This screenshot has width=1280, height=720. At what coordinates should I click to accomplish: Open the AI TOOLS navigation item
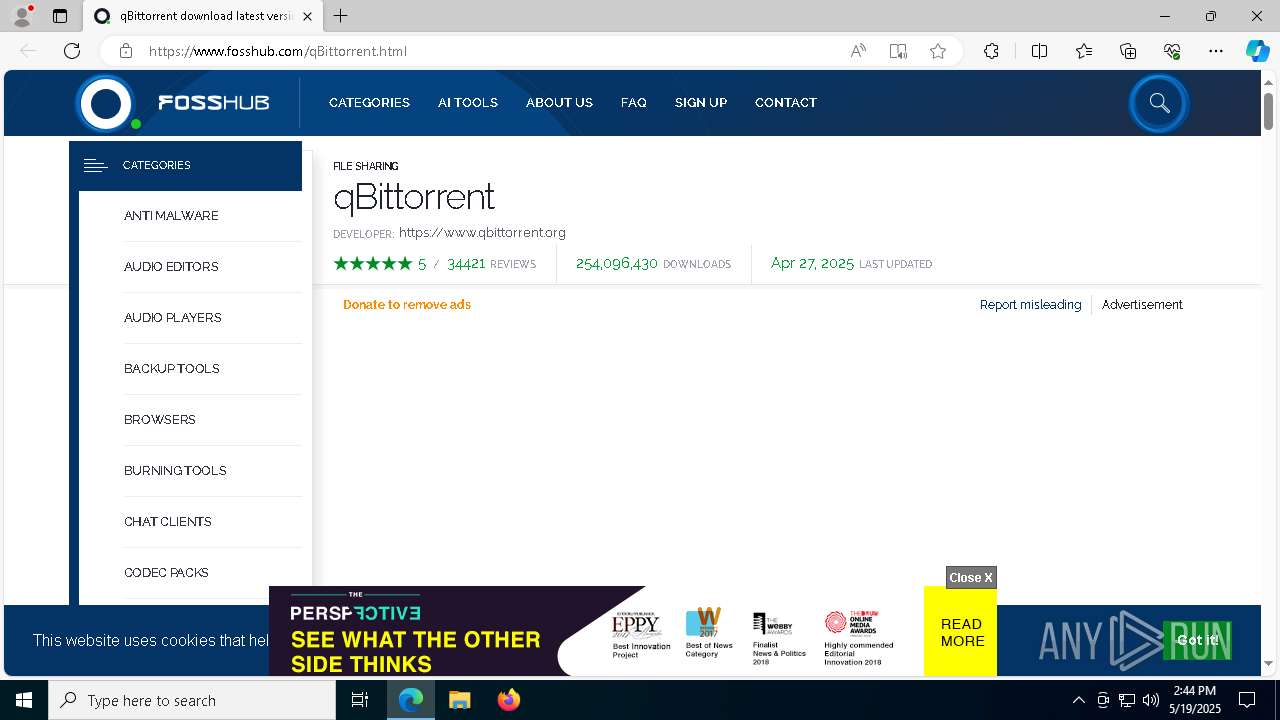click(468, 103)
